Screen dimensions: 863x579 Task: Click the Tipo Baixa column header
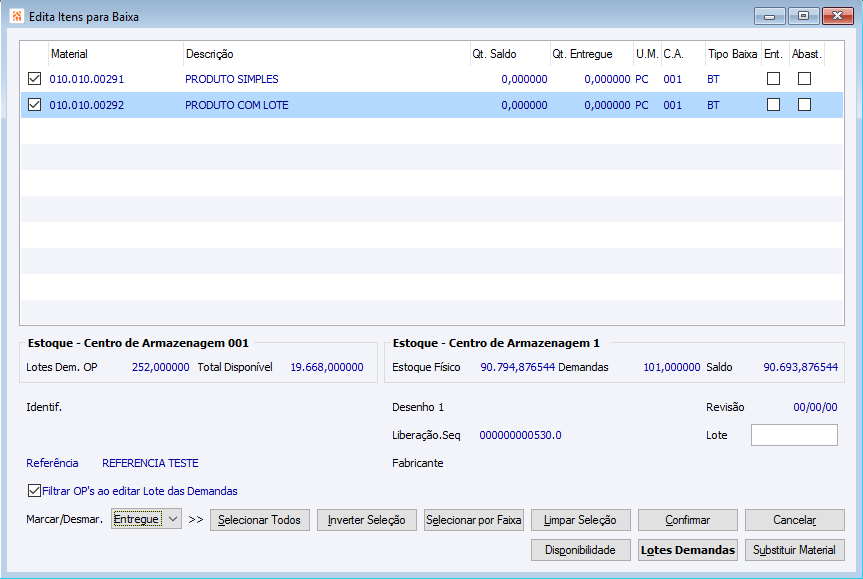point(733,54)
